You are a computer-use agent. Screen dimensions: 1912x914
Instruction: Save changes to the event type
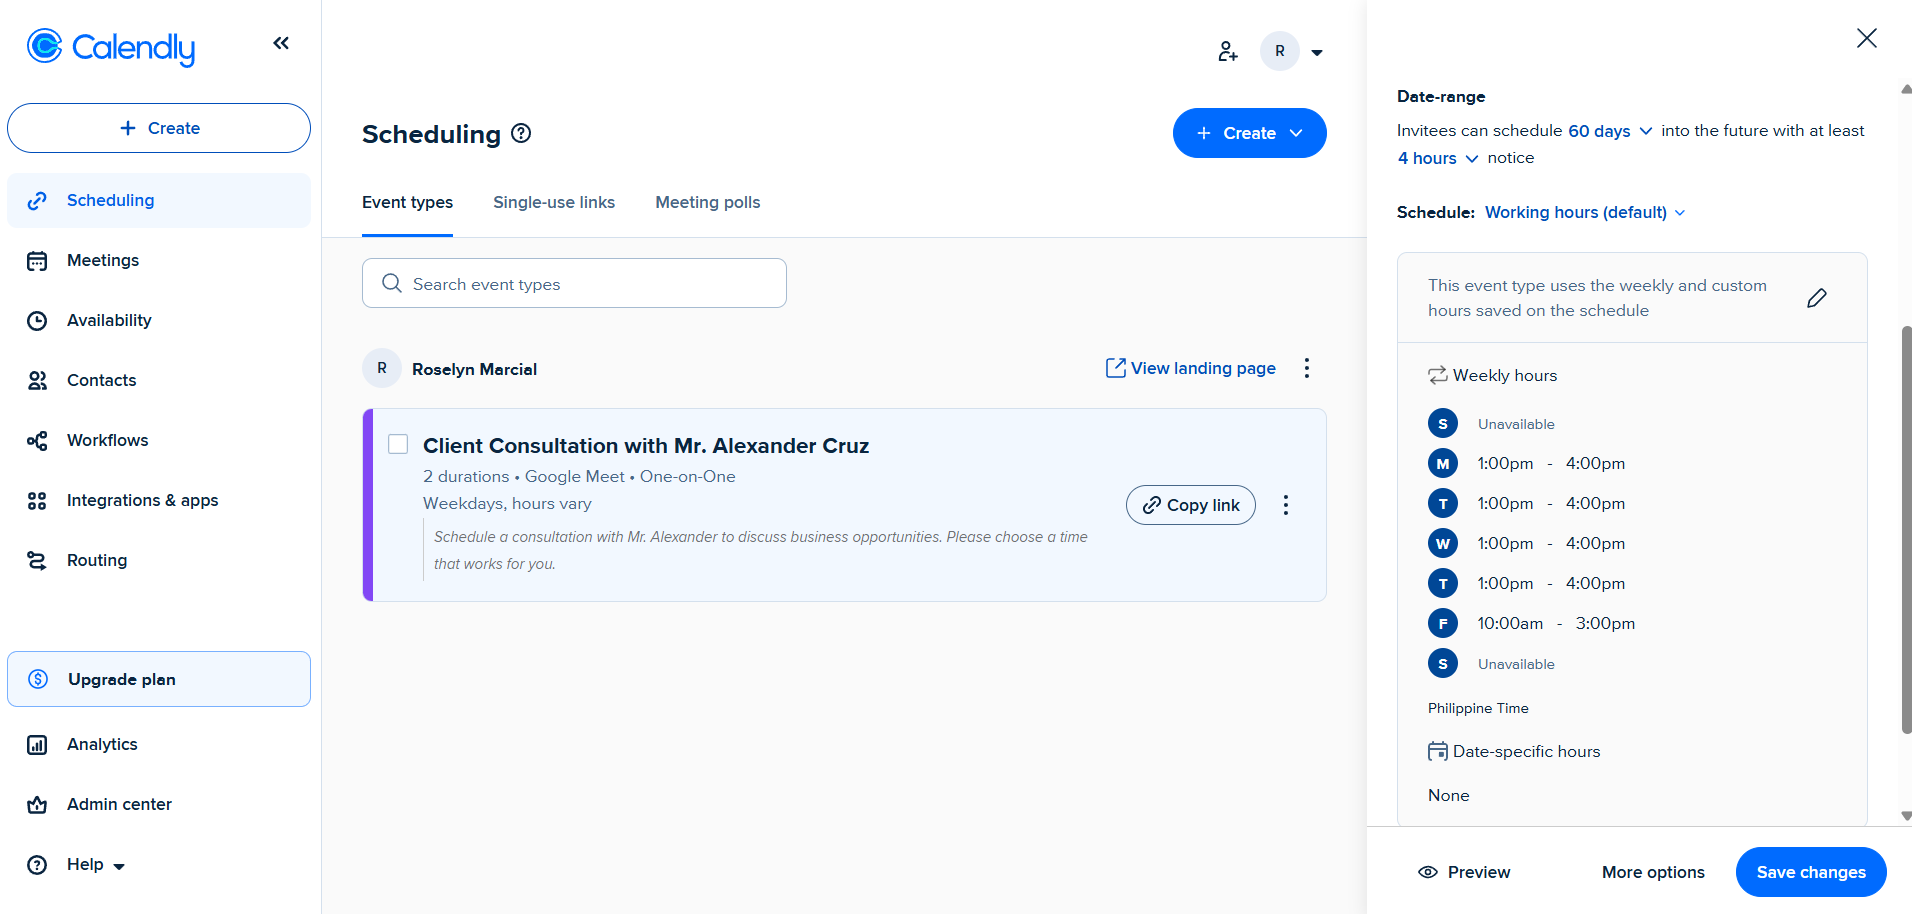(x=1811, y=872)
